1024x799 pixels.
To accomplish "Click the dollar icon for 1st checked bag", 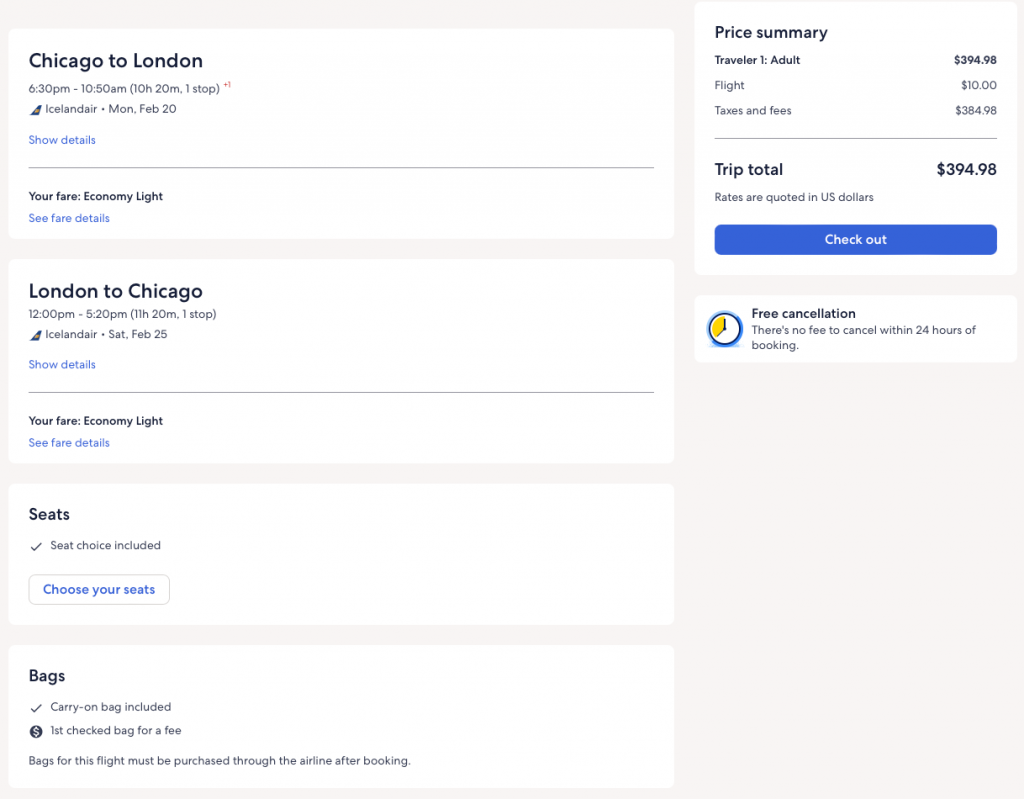I will pyautogui.click(x=37, y=731).
